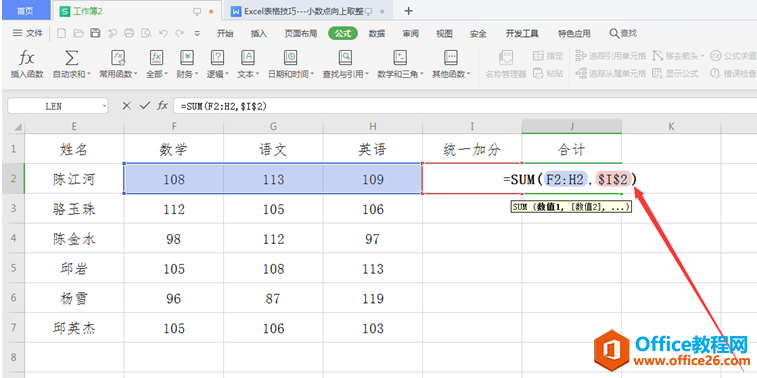The image size is (757, 378).
Task: Confirm formula with the checkmark icon
Action: (144, 106)
